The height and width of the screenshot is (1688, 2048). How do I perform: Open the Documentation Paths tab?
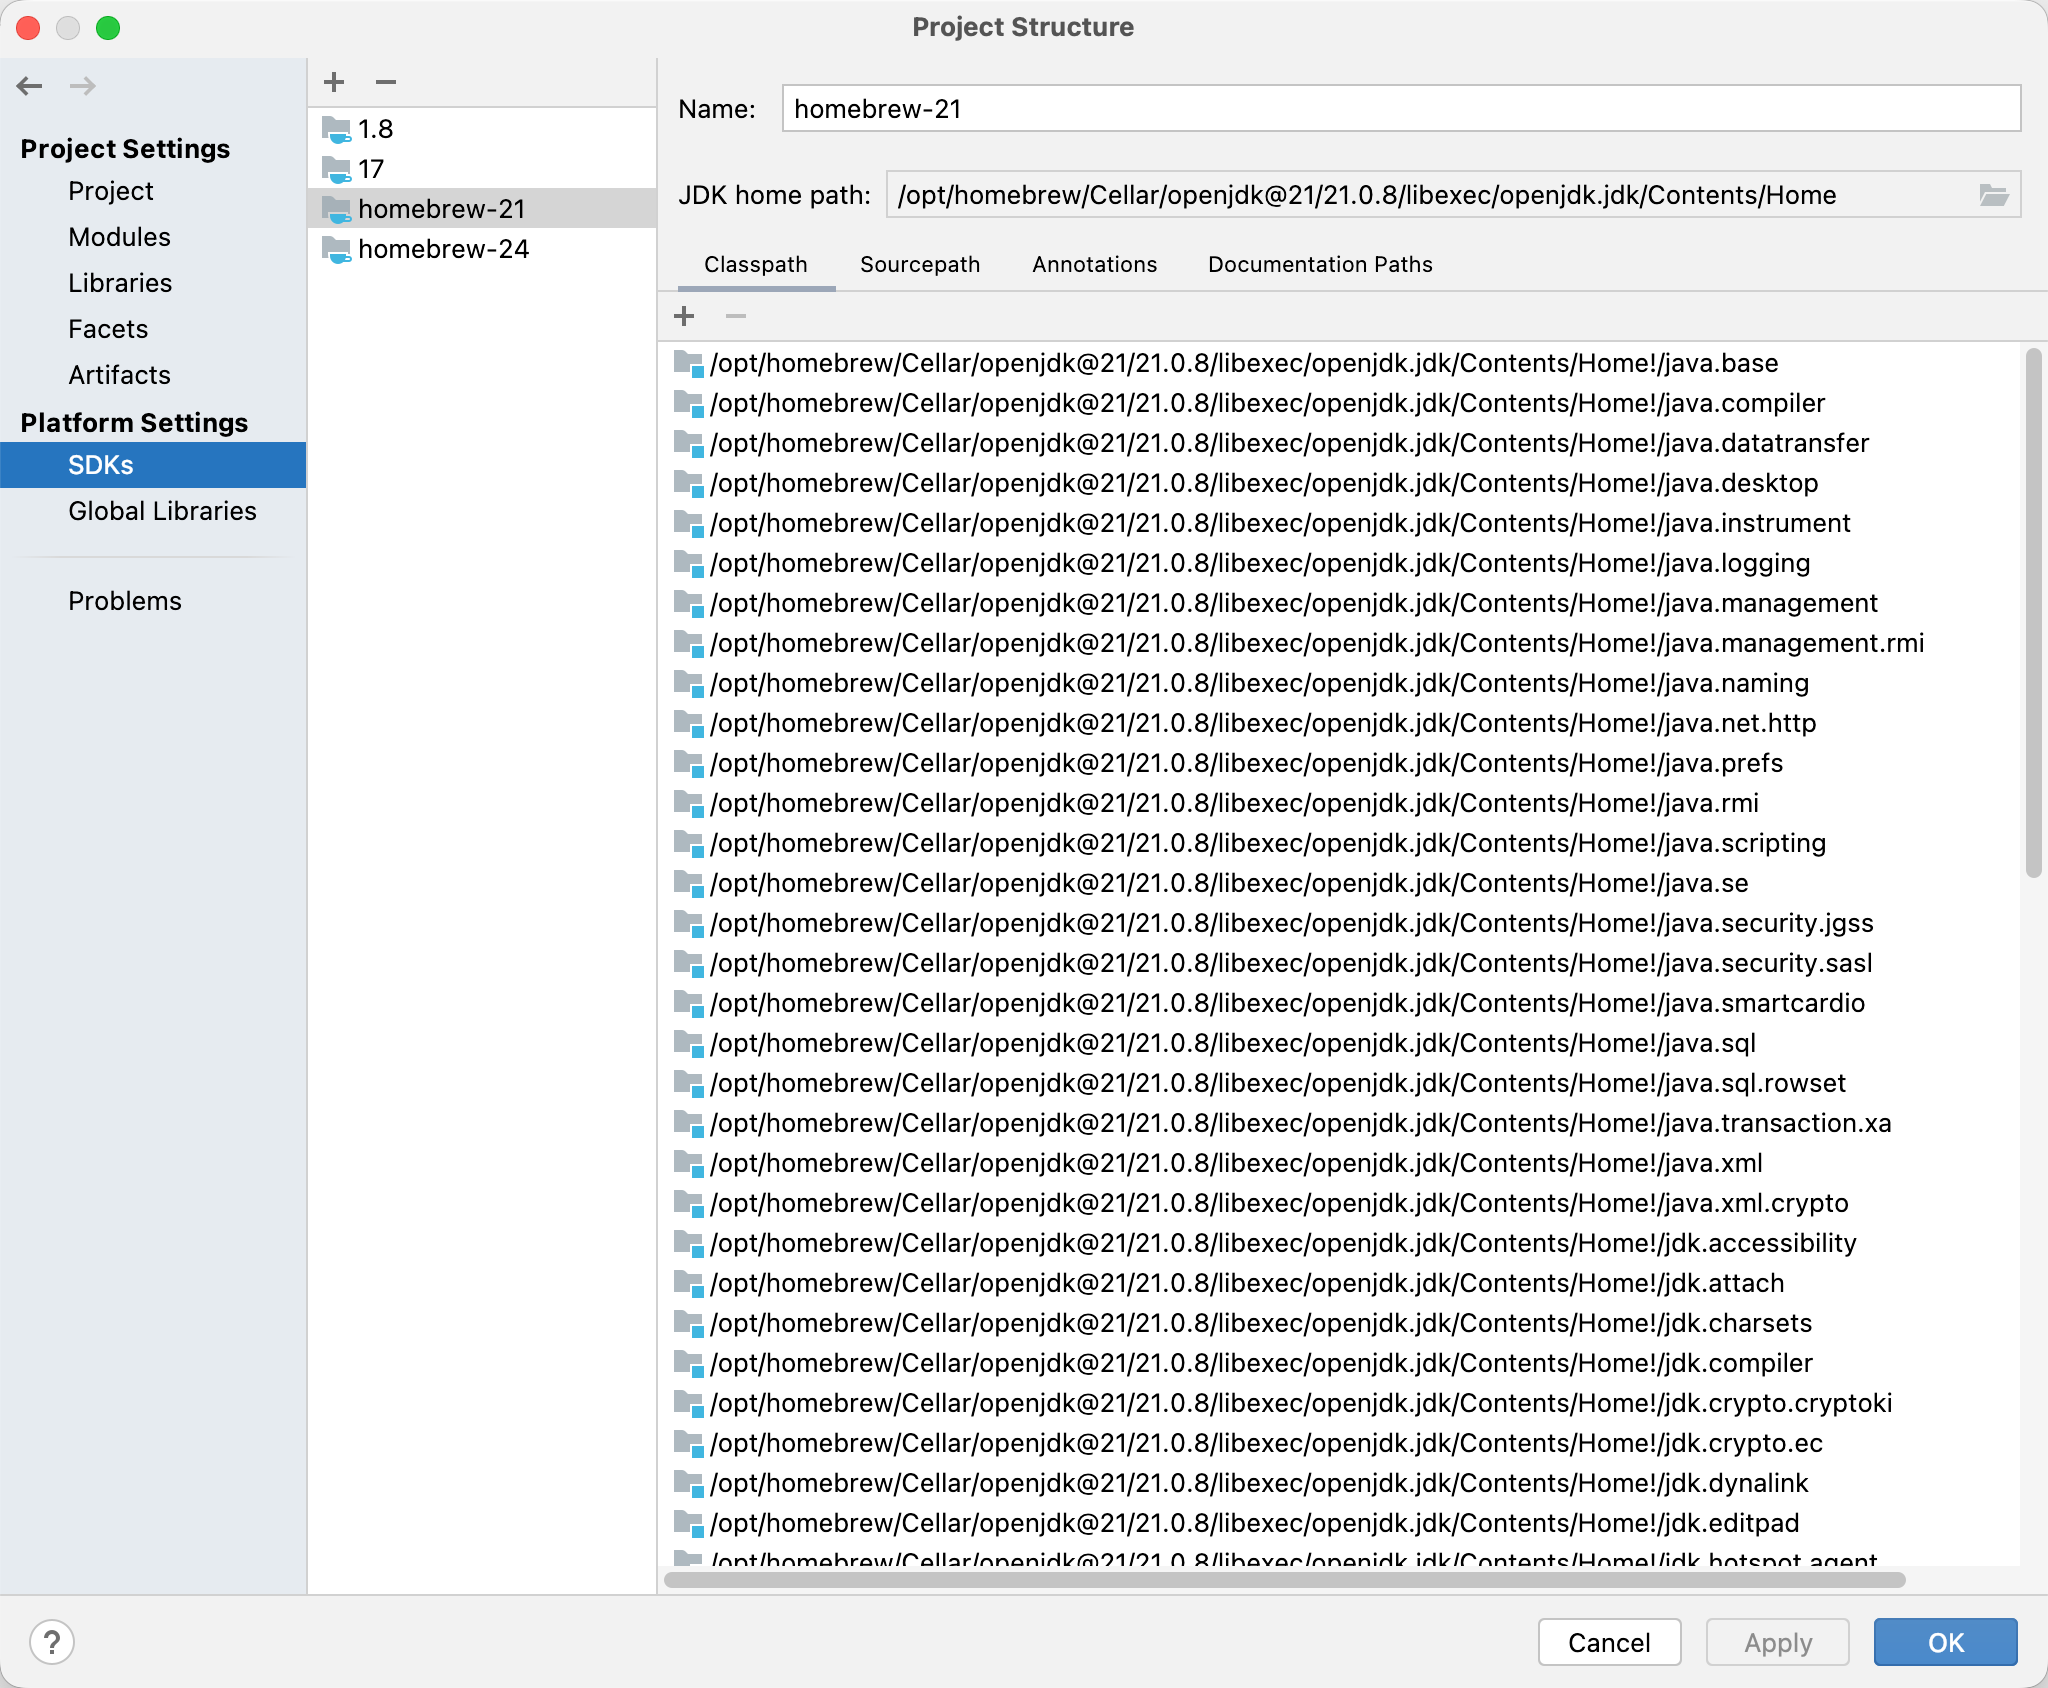[1319, 264]
